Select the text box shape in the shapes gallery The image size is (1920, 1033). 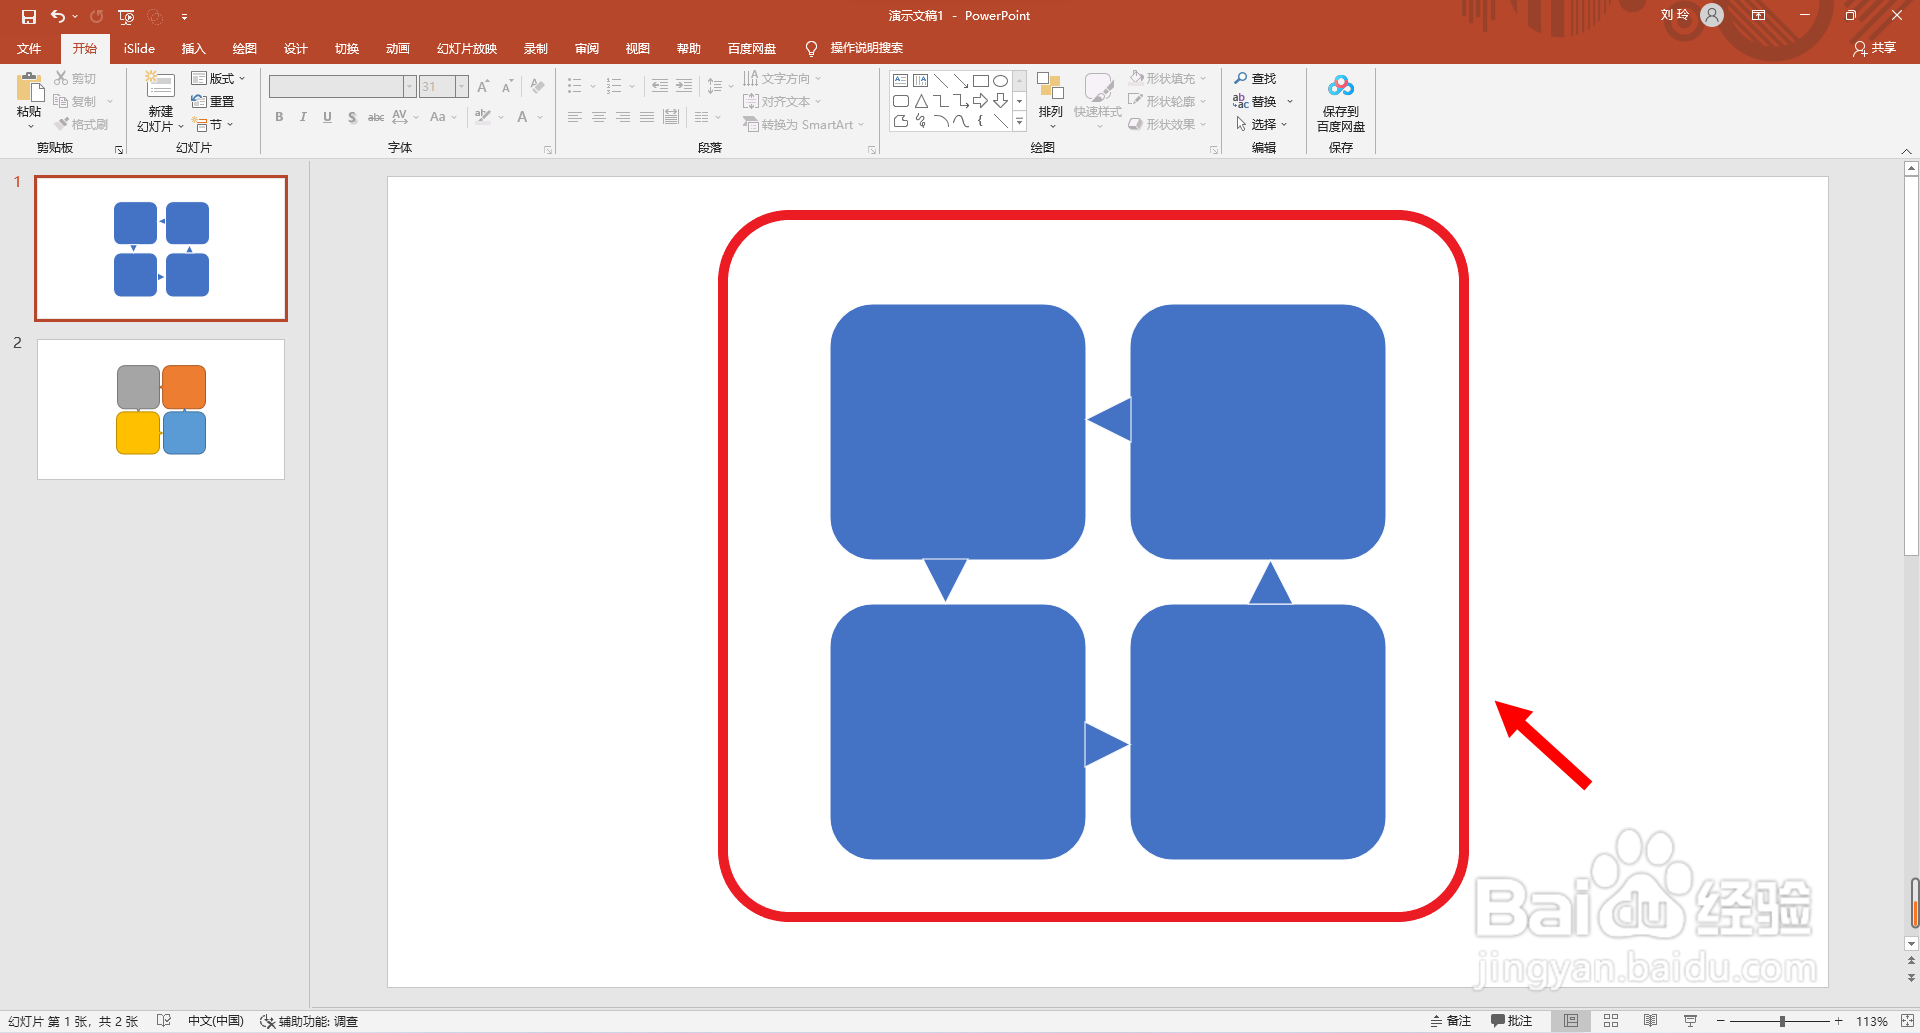coord(901,81)
